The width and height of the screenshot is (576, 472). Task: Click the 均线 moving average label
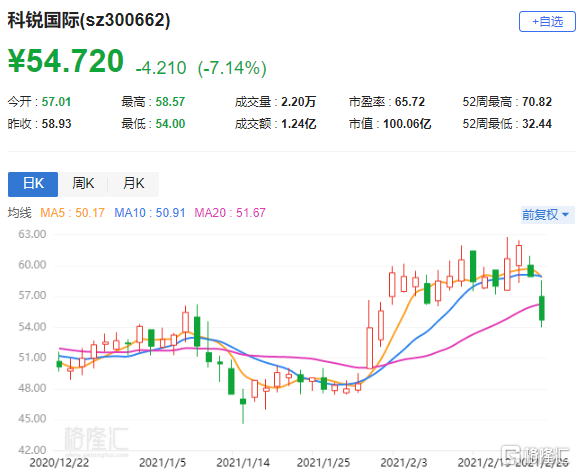pos(20,213)
